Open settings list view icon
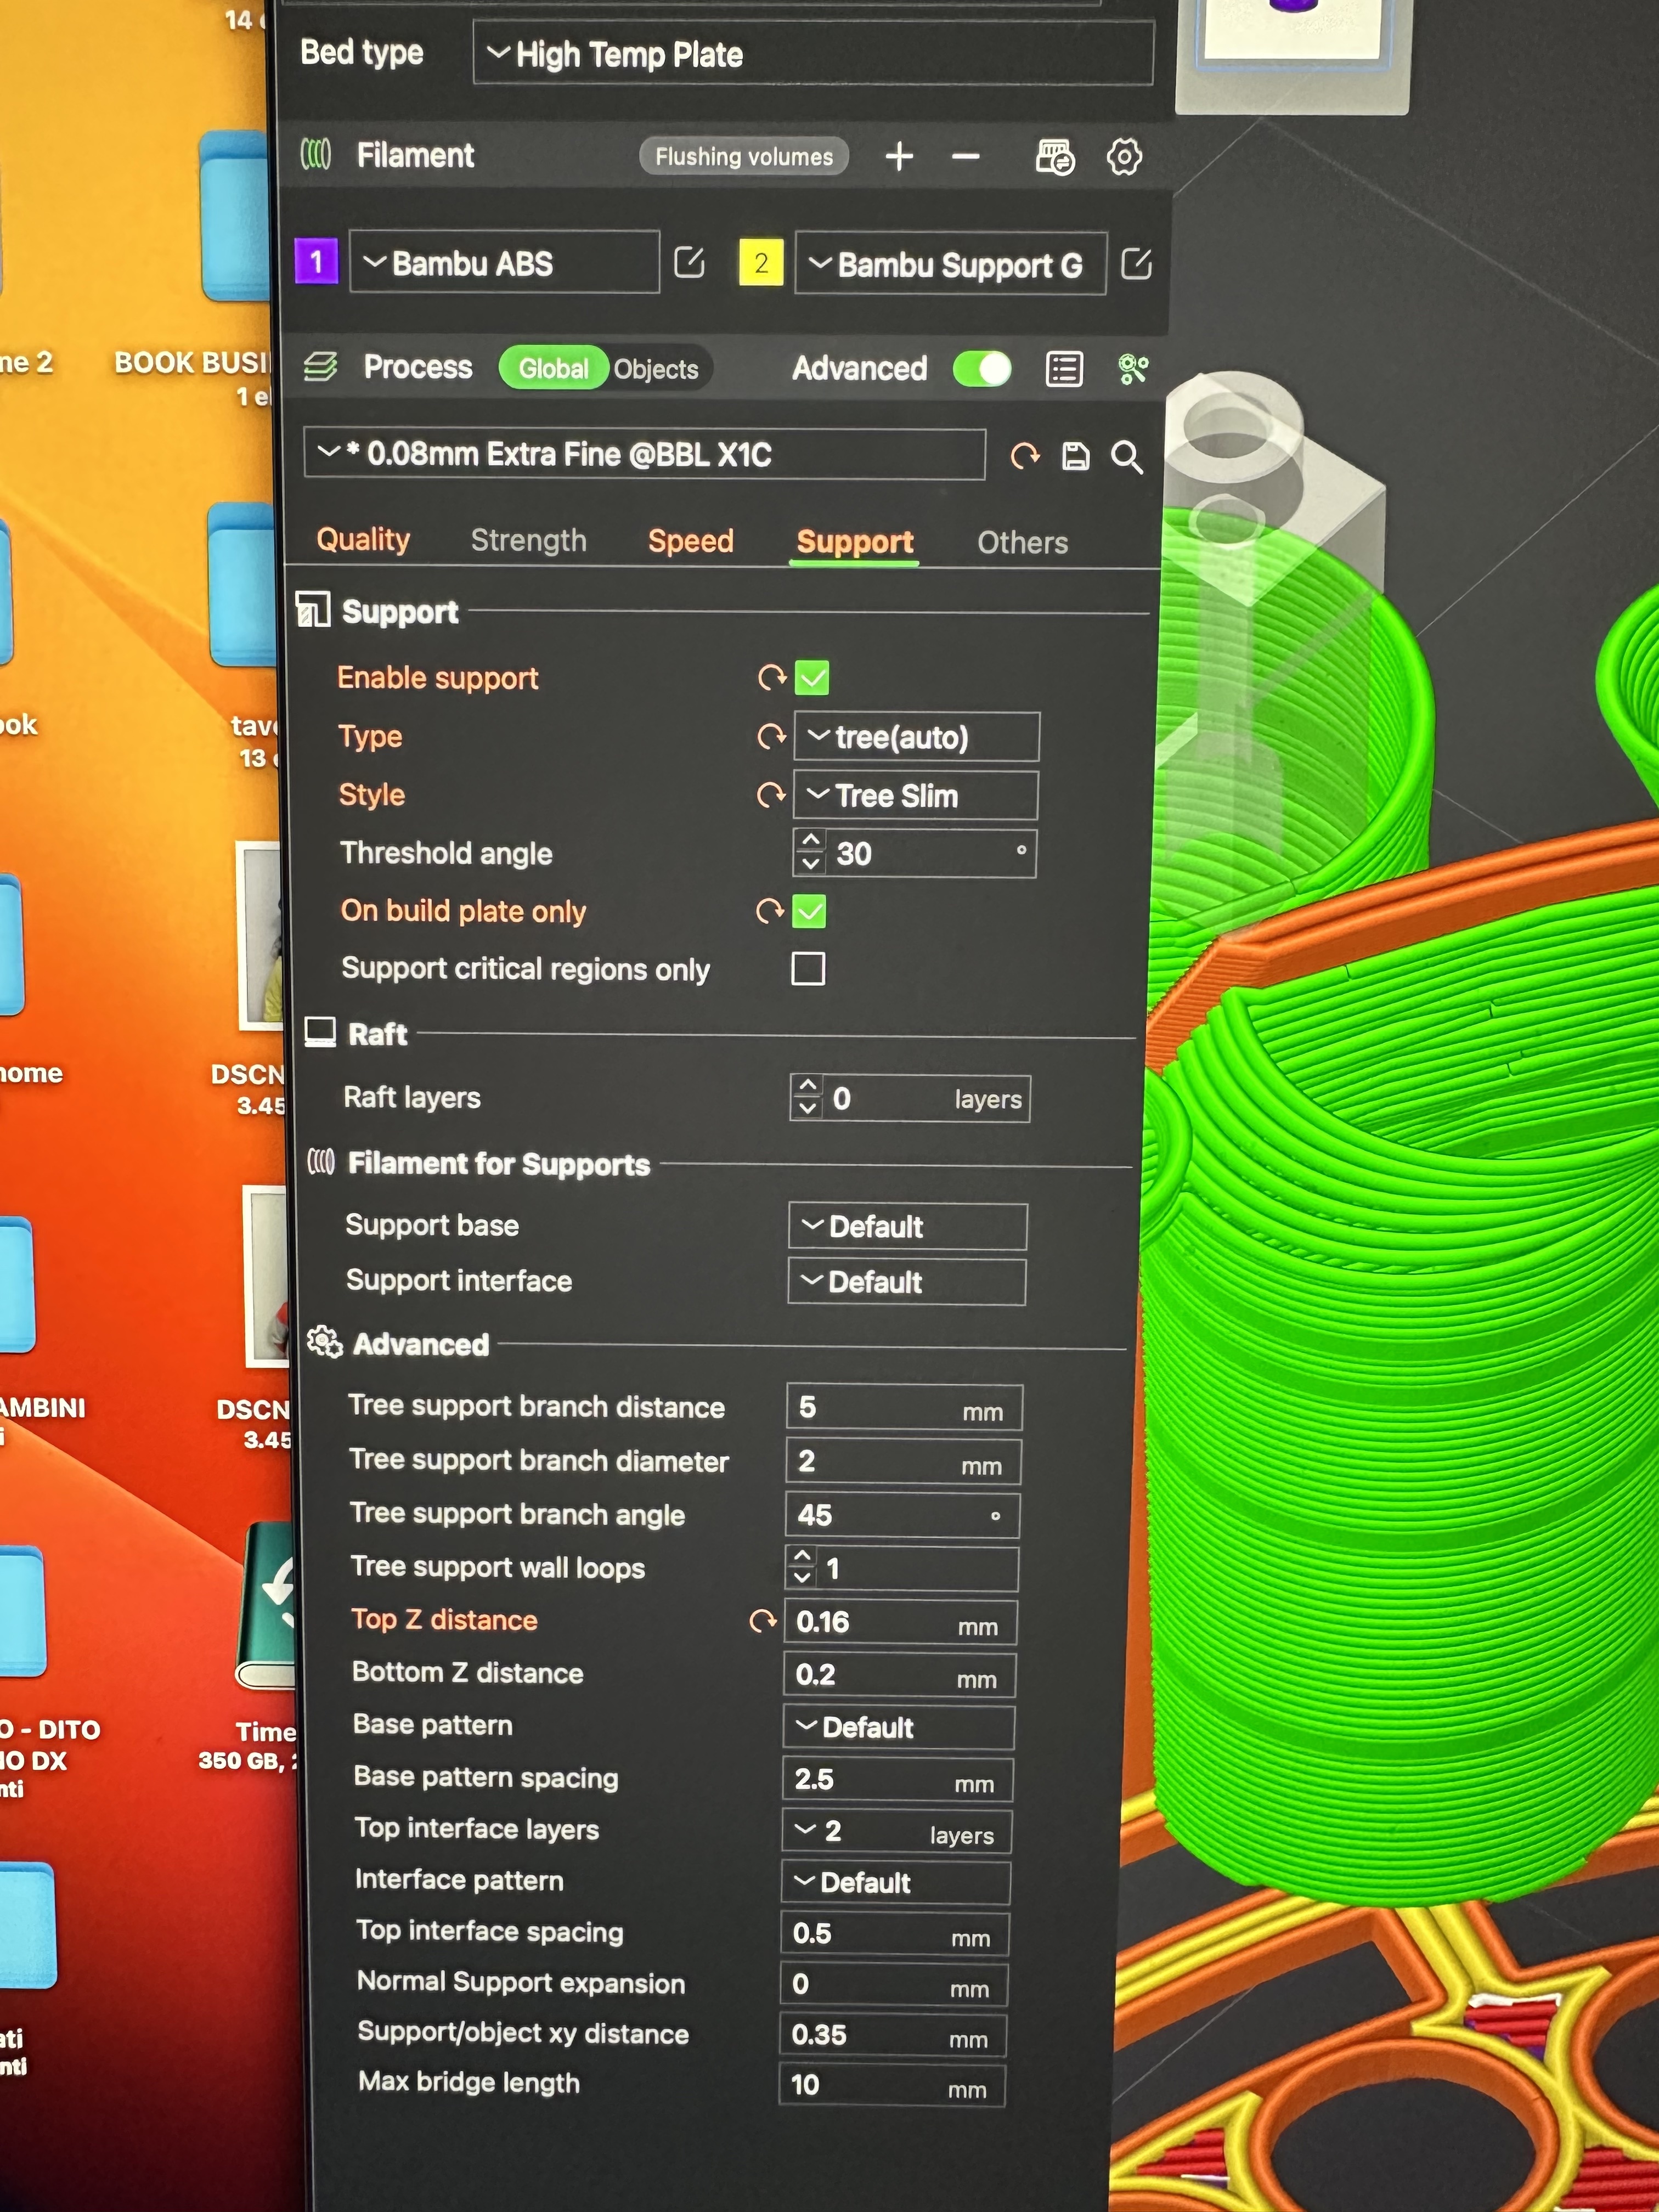 click(1064, 369)
